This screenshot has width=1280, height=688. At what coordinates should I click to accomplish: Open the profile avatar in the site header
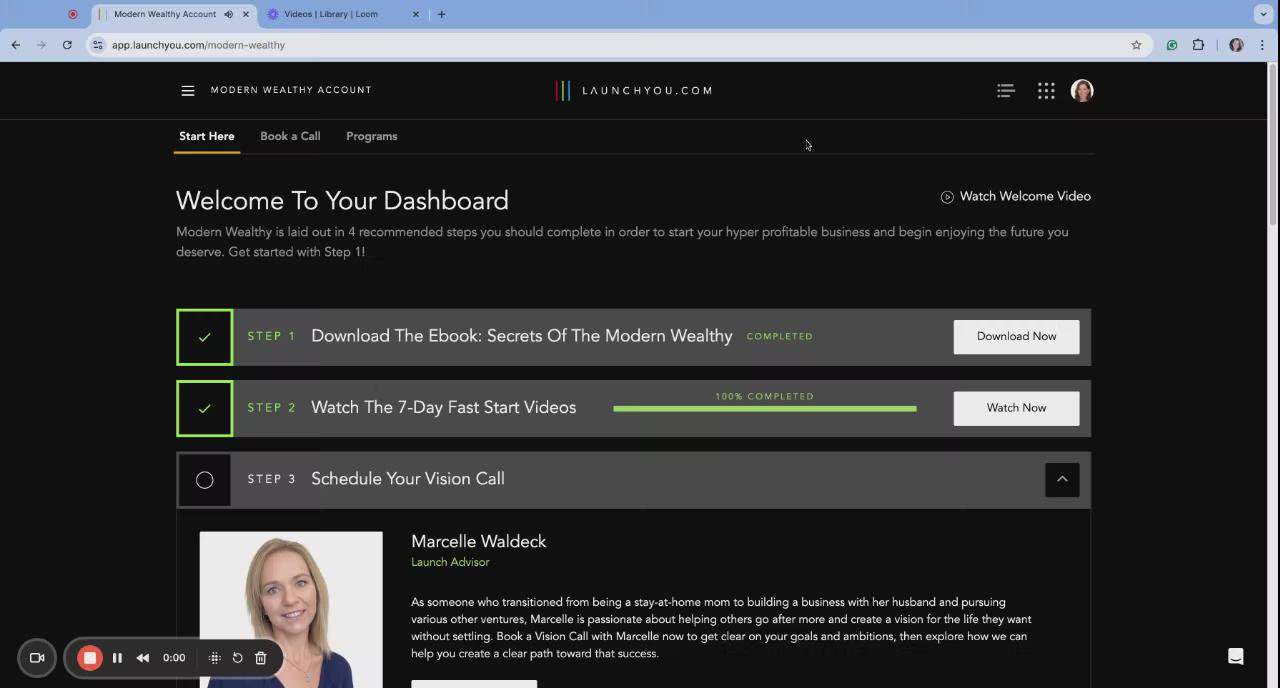(1082, 90)
